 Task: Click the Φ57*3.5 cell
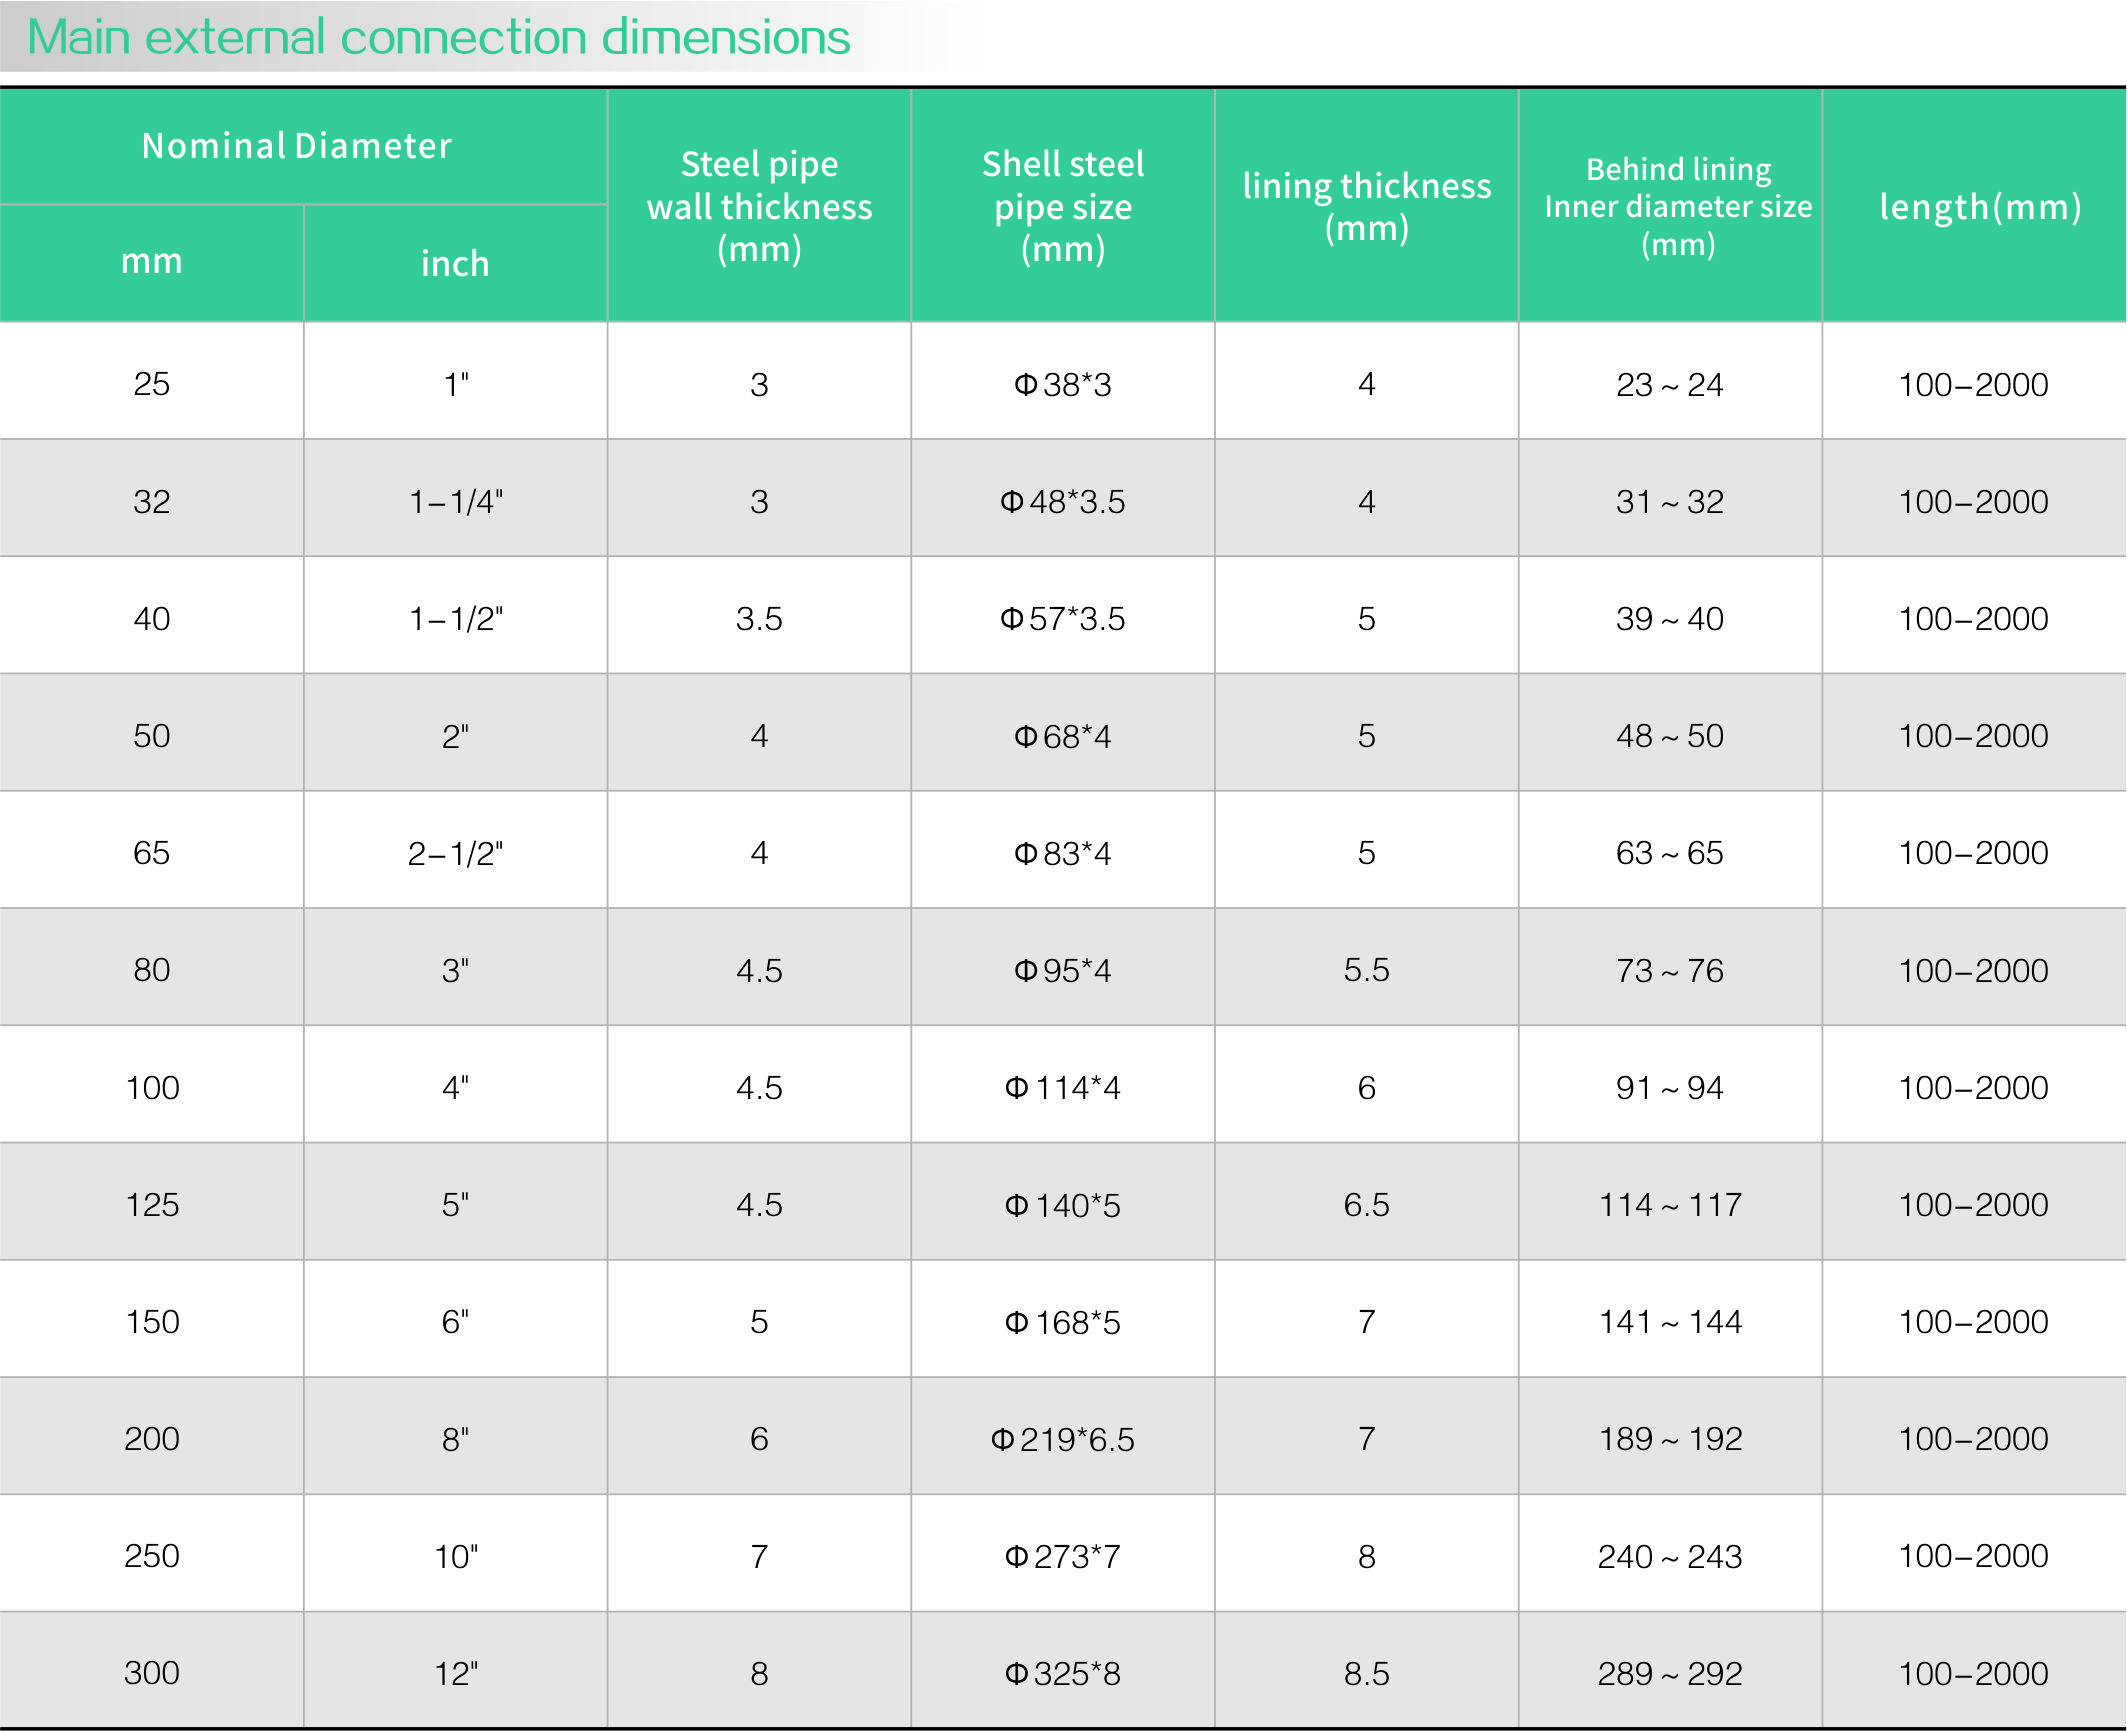(1063, 619)
